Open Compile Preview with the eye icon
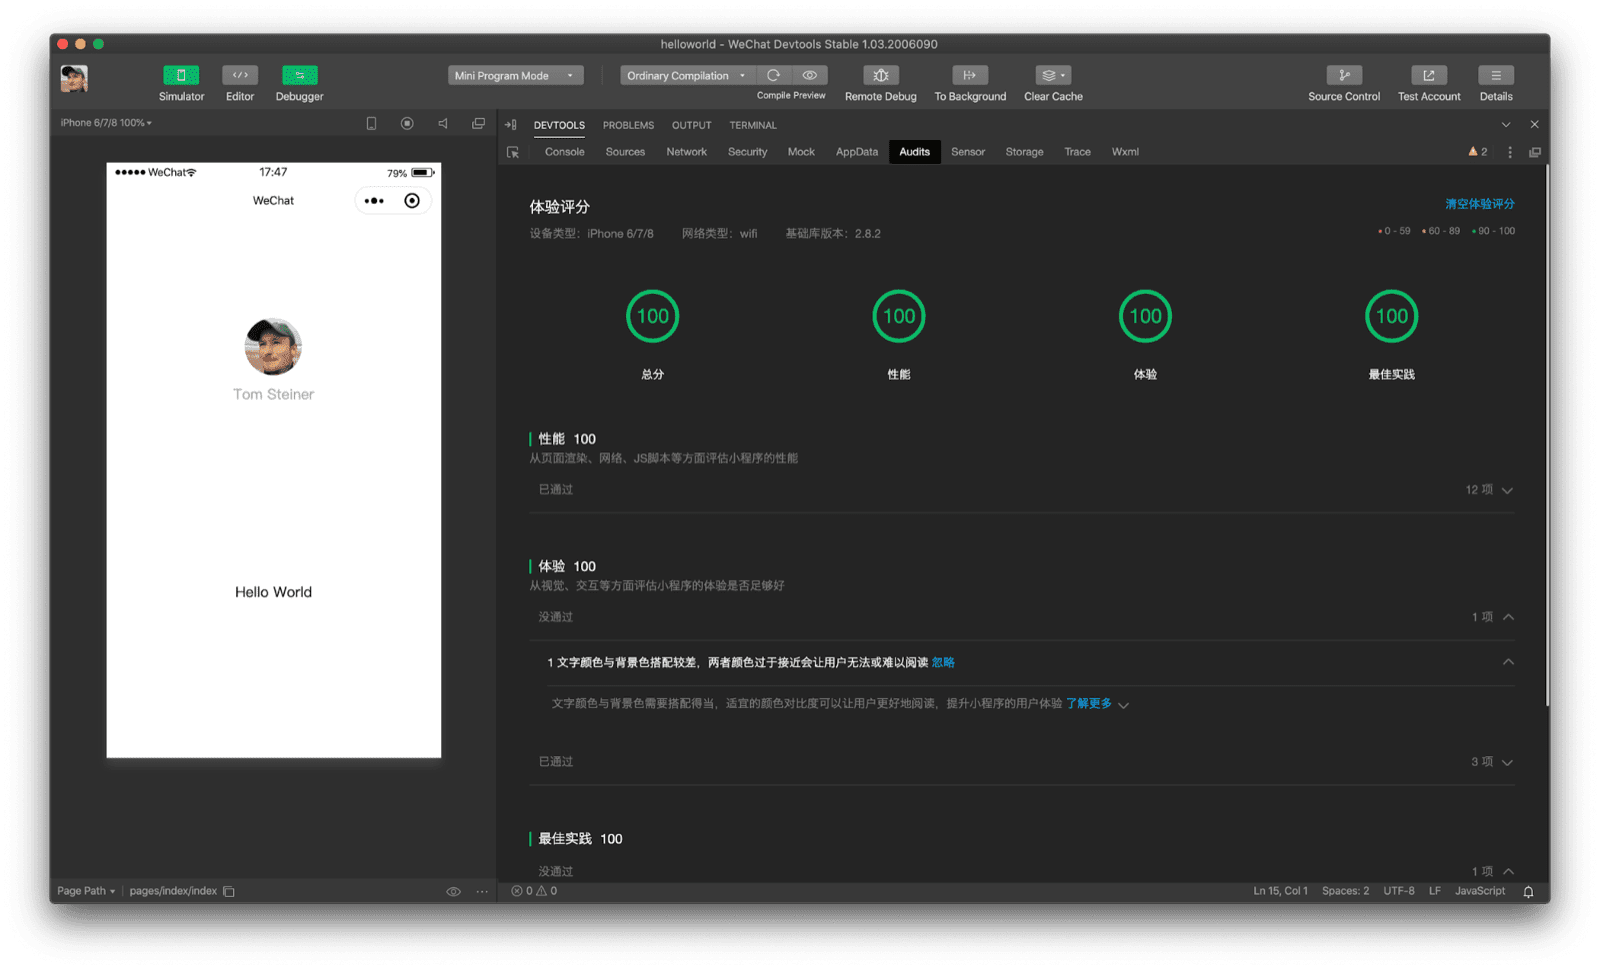 [x=810, y=74]
